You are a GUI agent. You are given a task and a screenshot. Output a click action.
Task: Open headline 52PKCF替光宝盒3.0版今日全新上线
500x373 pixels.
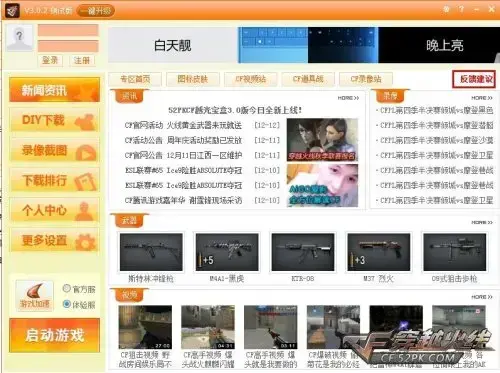coord(235,110)
